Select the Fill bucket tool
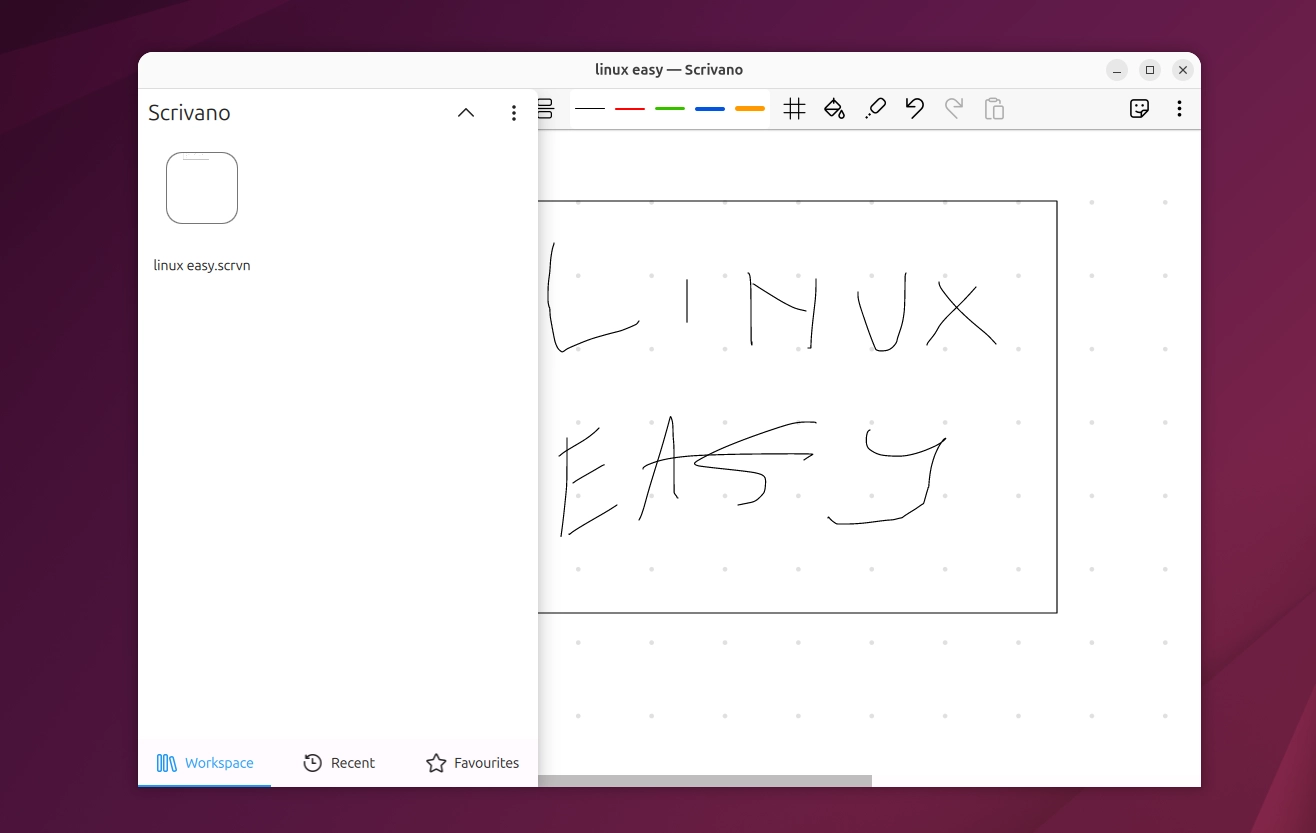This screenshot has height=833, width=1316. click(834, 109)
